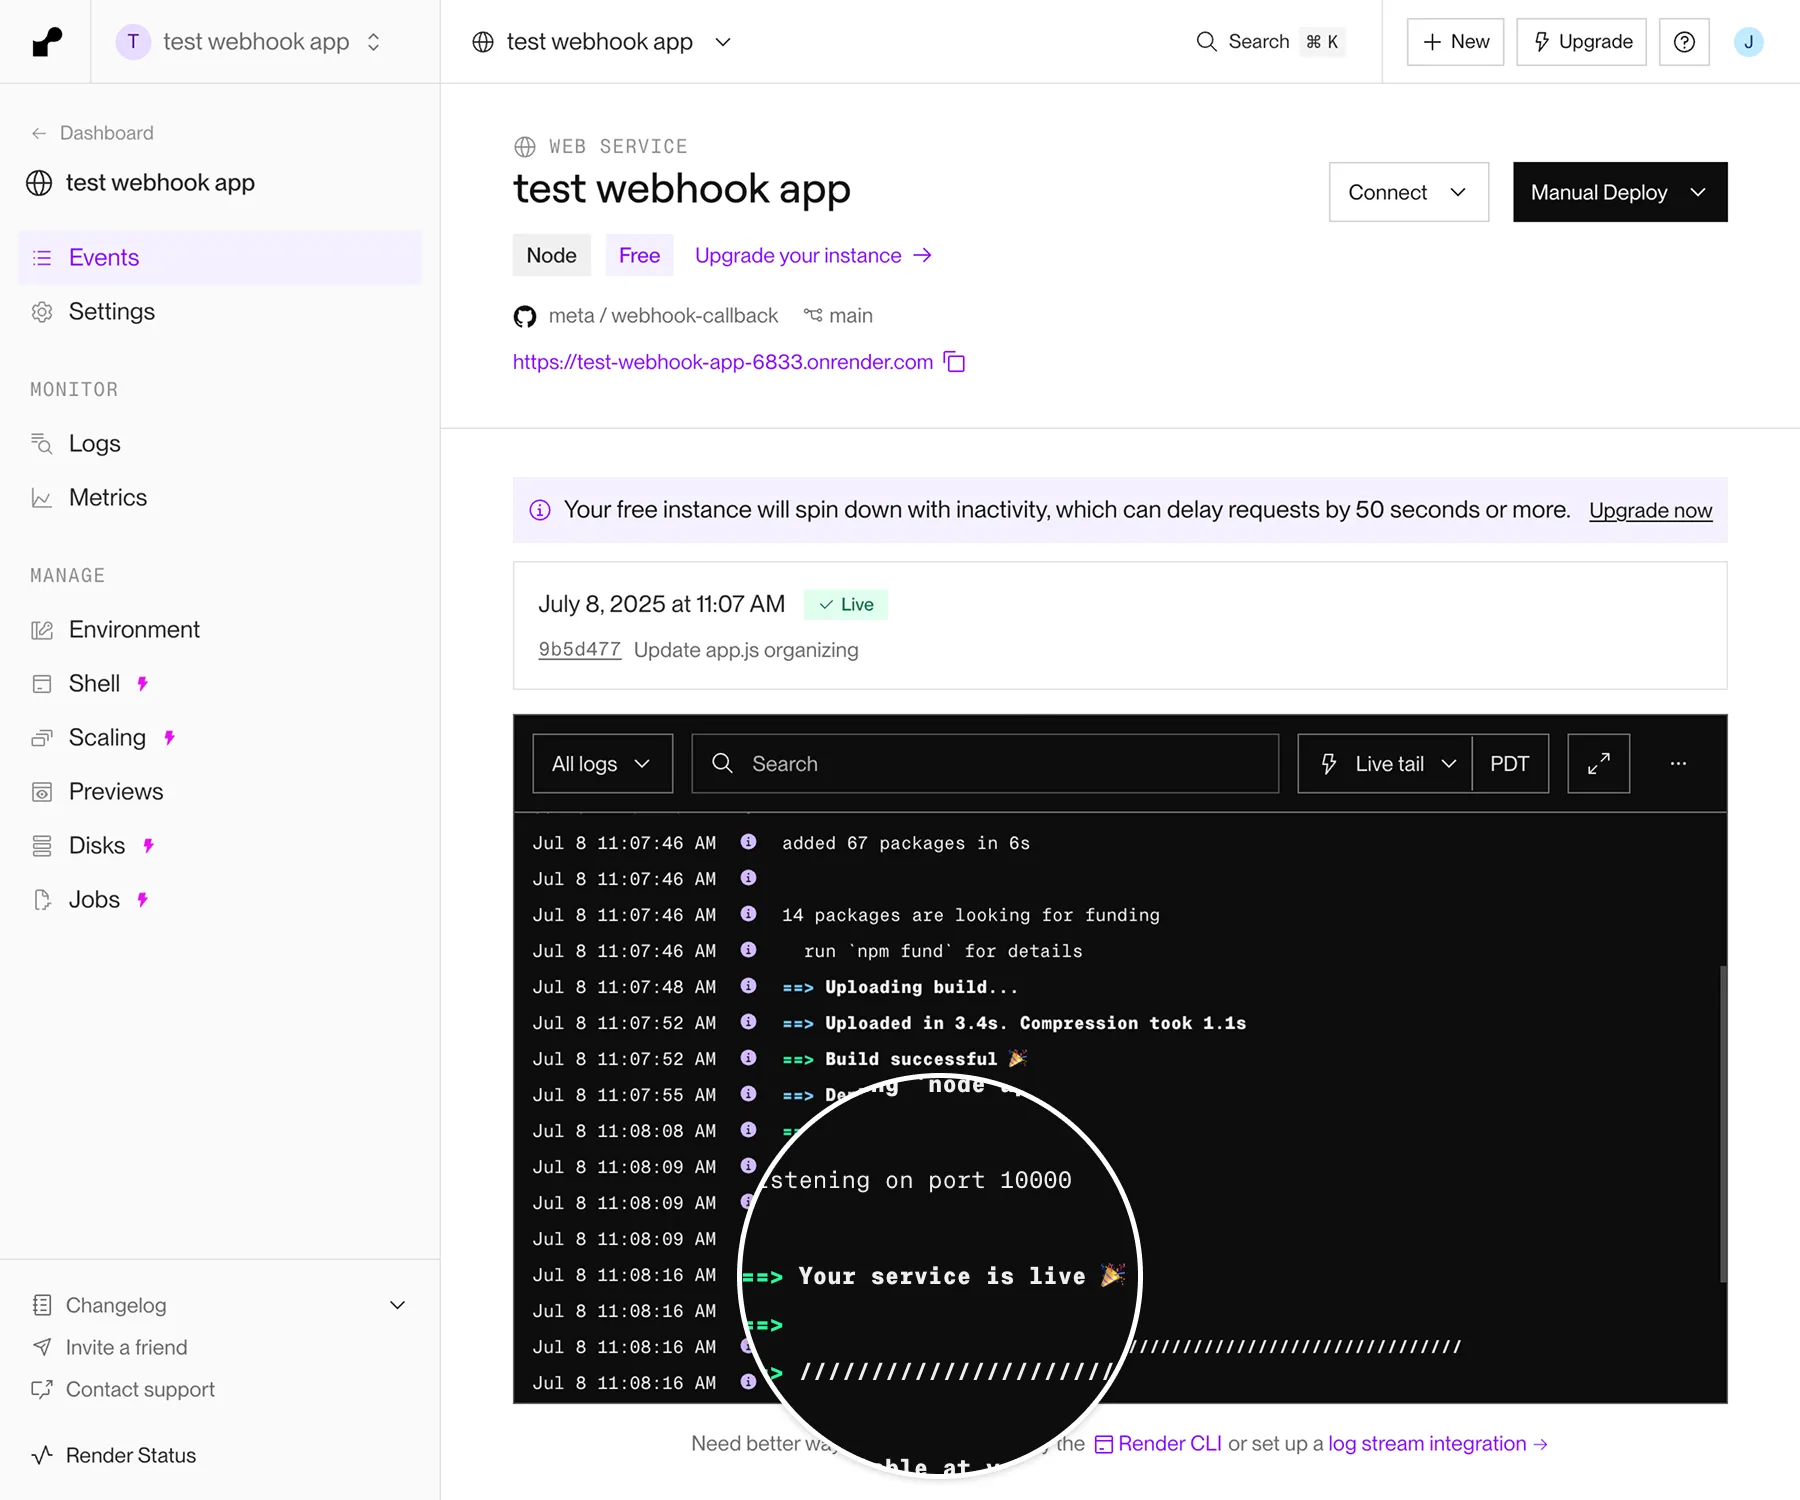
Task: Click the user avatar J icon
Action: point(1748,42)
